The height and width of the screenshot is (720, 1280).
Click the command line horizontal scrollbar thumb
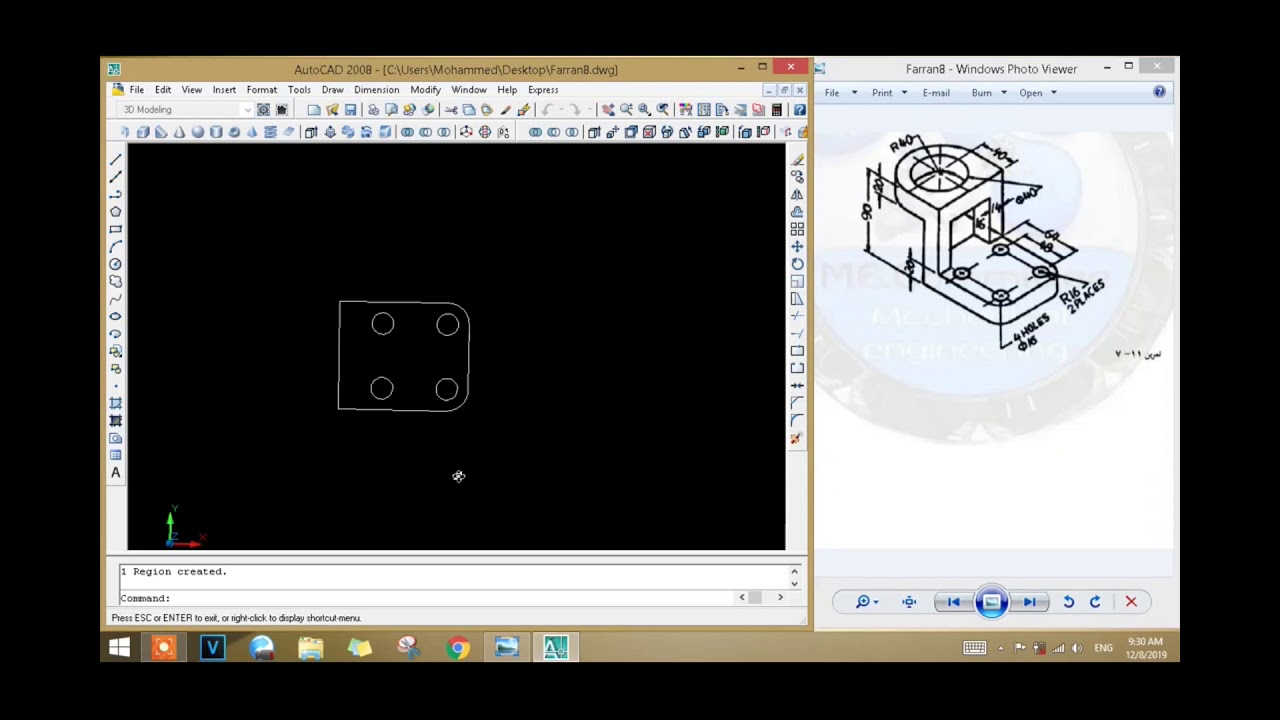(x=755, y=598)
